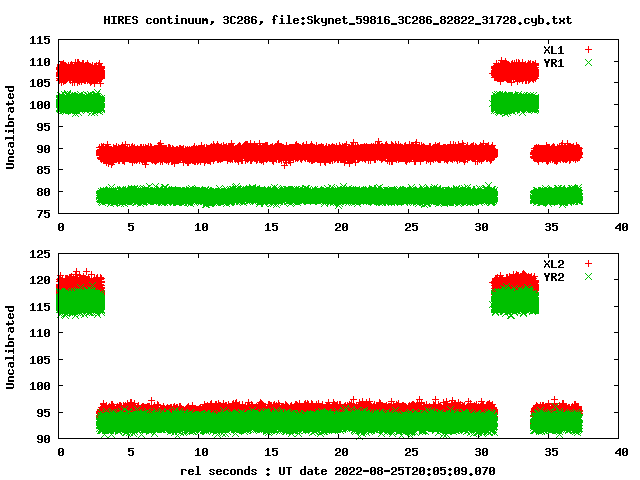The image size is (640, 480).
Task: Click x-axis tick 20 under the XL1/YR1 plot
Action: pos(341,227)
